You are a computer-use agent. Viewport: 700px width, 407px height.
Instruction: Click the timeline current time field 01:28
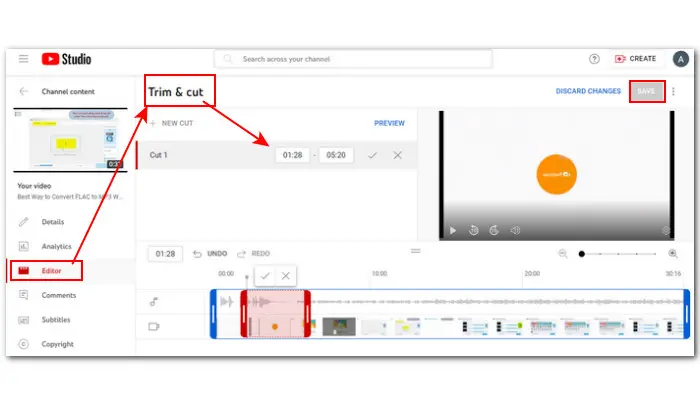click(165, 254)
